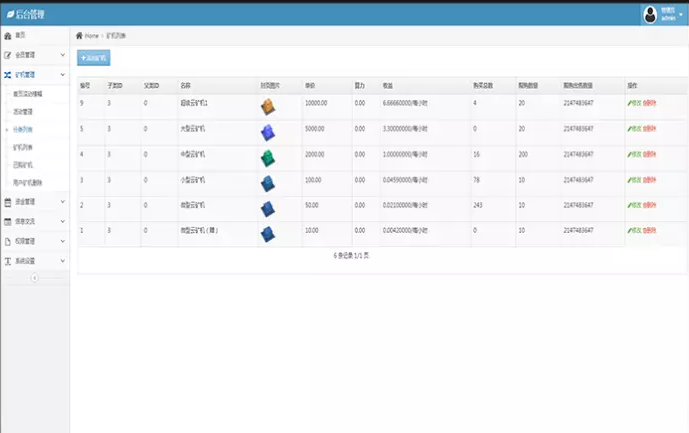Click red 删除 in the 50.00 row
The width and height of the screenshot is (689, 433).
(x=649, y=205)
